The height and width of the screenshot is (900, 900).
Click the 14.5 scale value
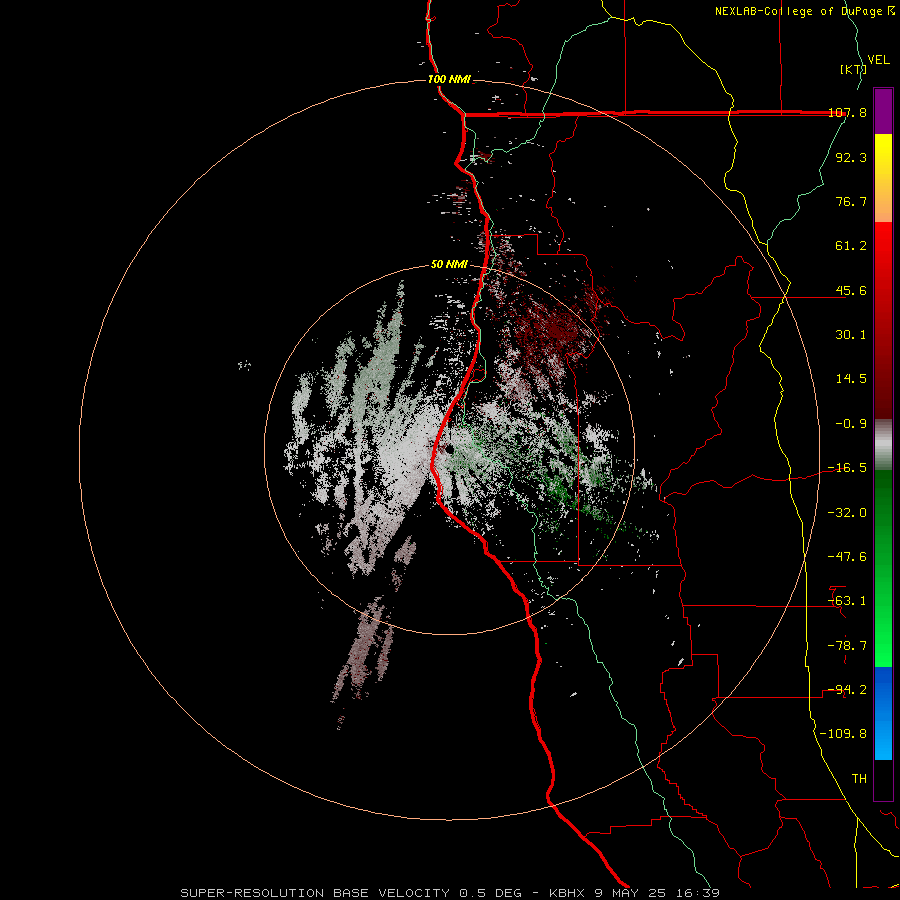[851, 379]
